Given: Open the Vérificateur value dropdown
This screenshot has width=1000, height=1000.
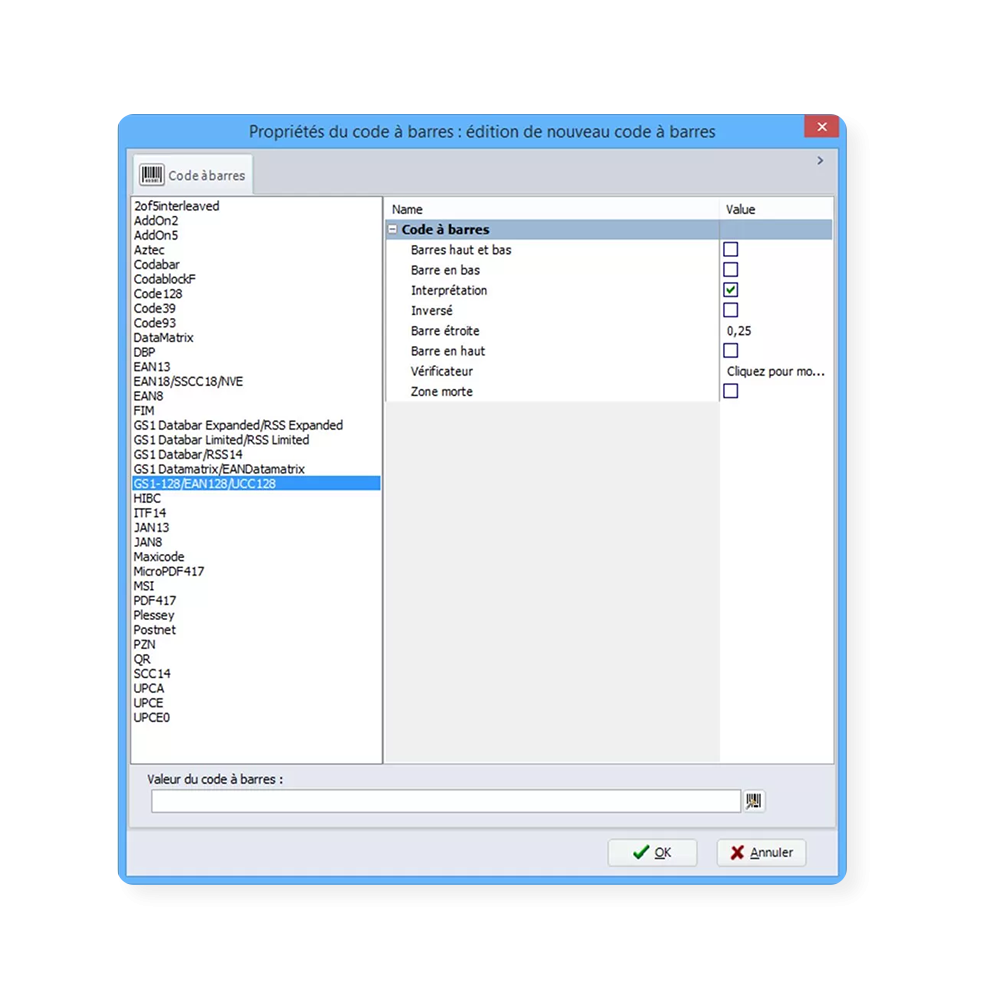Looking at the screenshot, I should pos(775,371).
